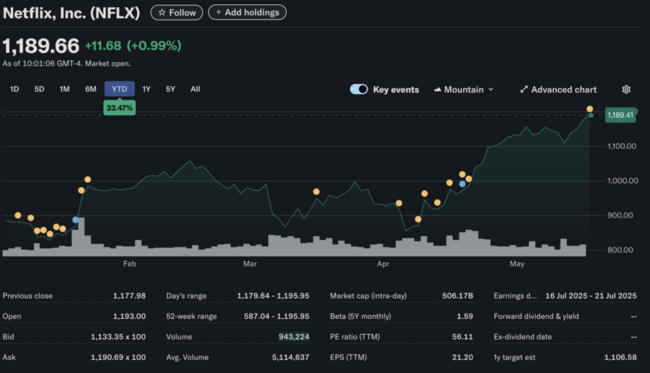Select the 5D time range tab
The width and height of the screenshot is (650, 373).
tap(39, 89)
